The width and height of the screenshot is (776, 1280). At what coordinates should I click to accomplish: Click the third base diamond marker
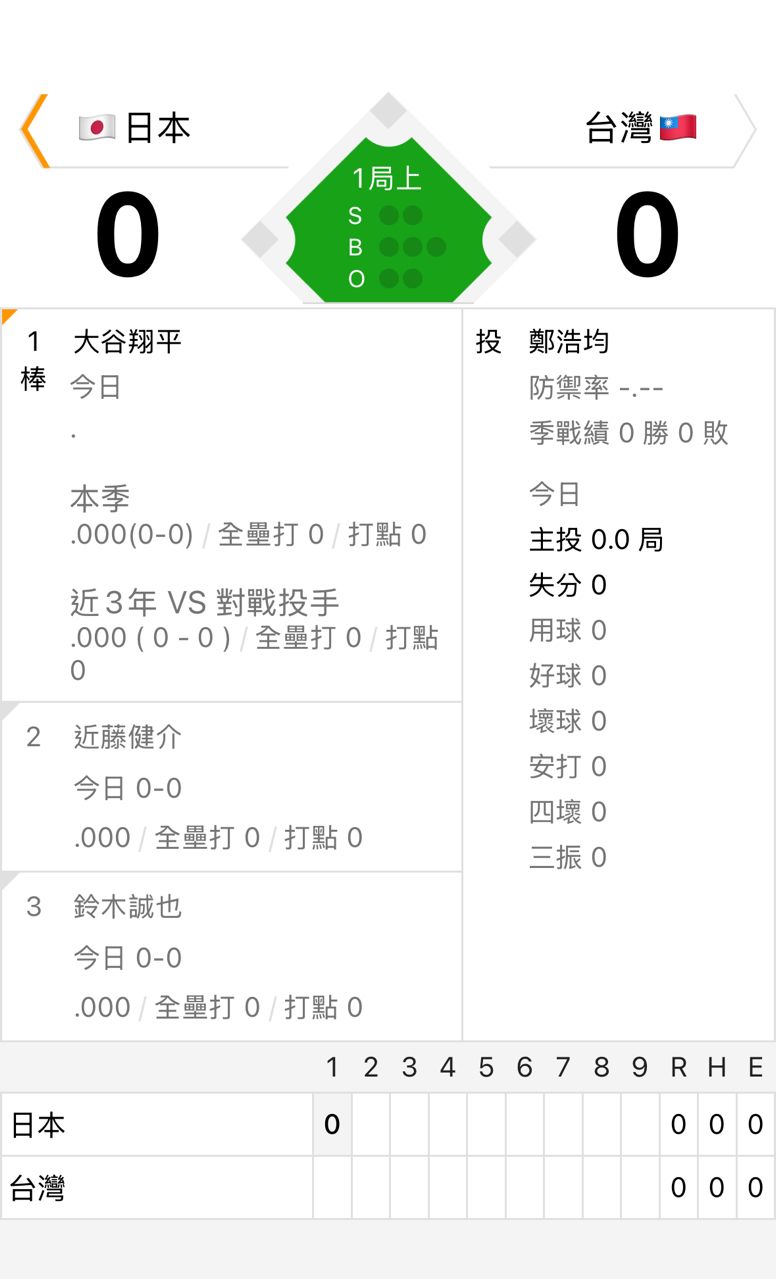click(260, 240)
